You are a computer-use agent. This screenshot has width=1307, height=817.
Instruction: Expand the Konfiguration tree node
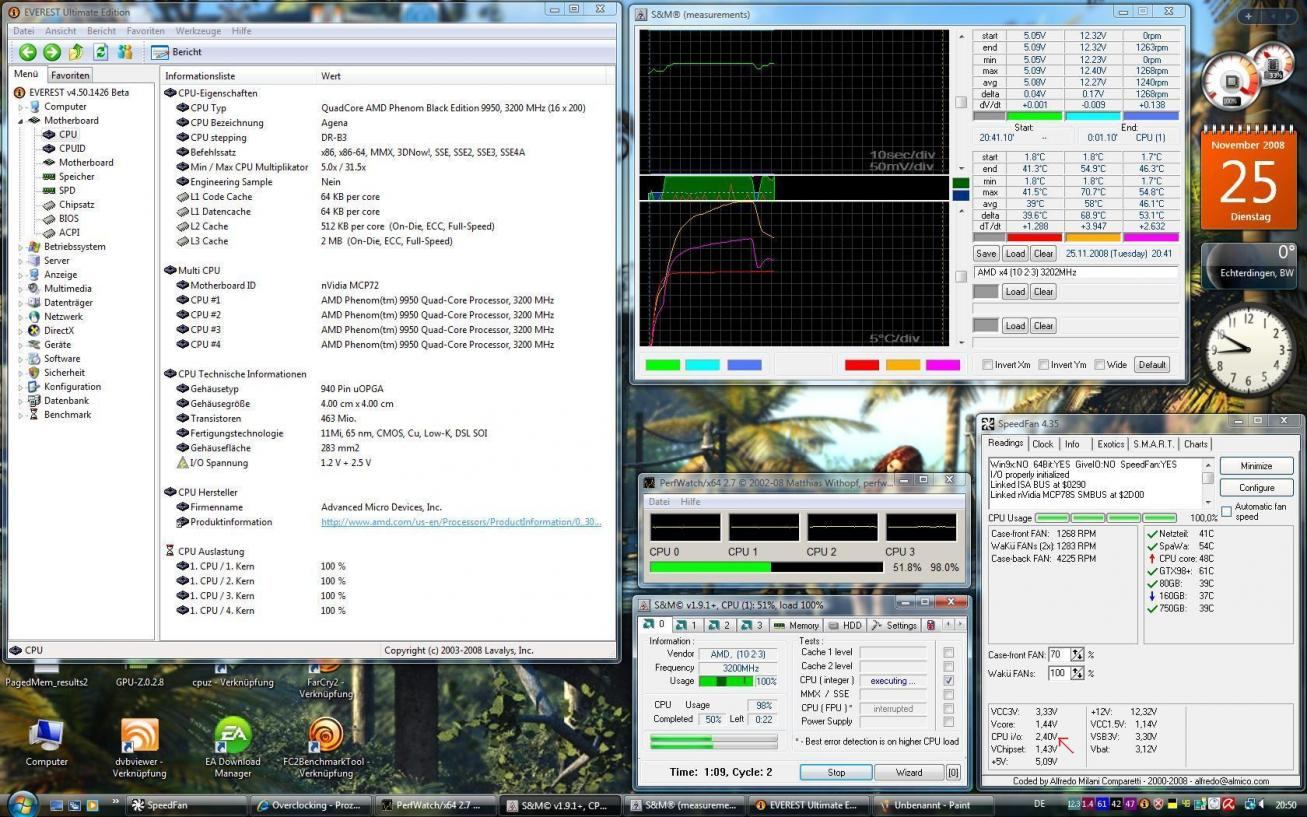(x=20, y=386)
